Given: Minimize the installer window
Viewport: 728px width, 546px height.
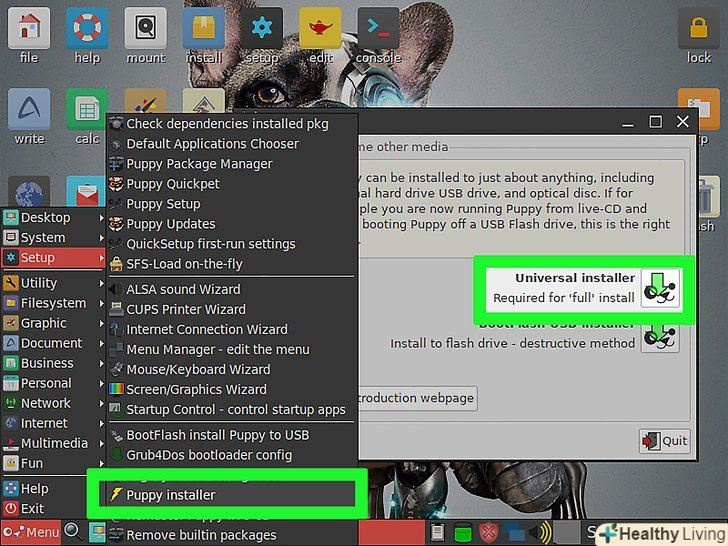Looking at the screenshot, I should click(628, 124).
